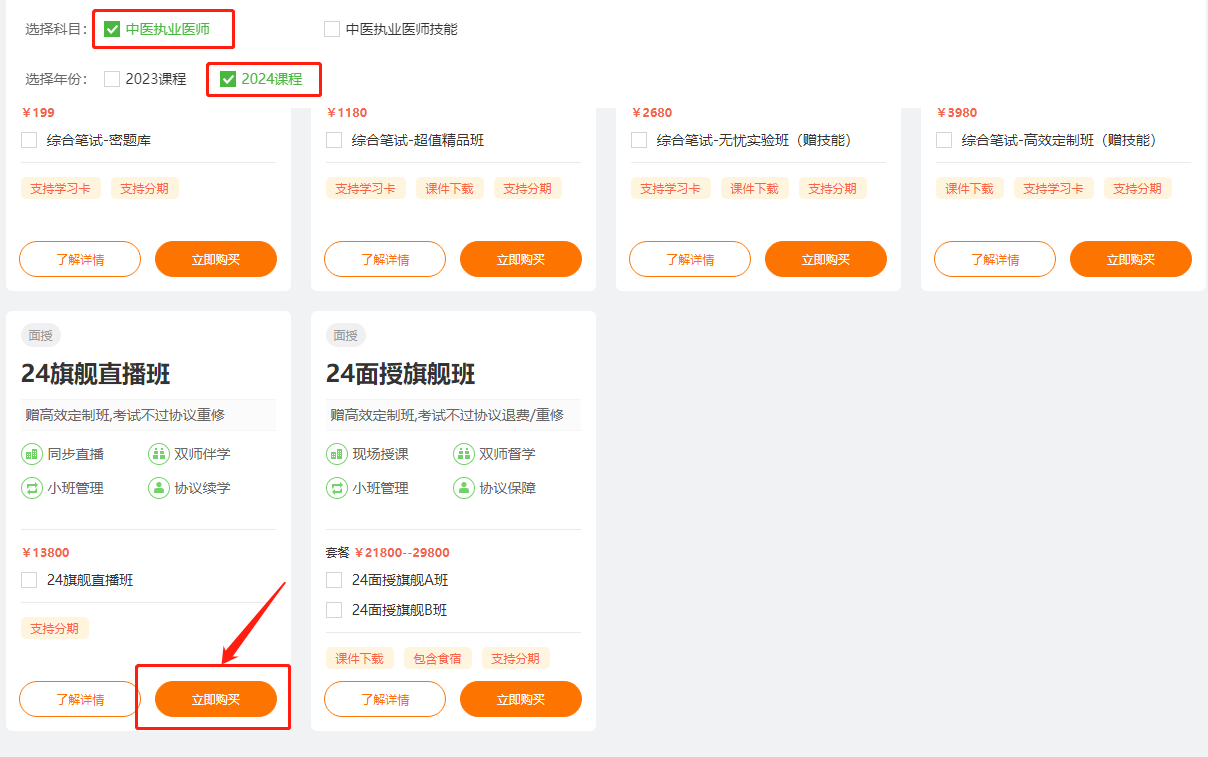1208x757 pixels.
Task: Click the 面授 label on 24面授旗舰班
Action: pos(345,335)
